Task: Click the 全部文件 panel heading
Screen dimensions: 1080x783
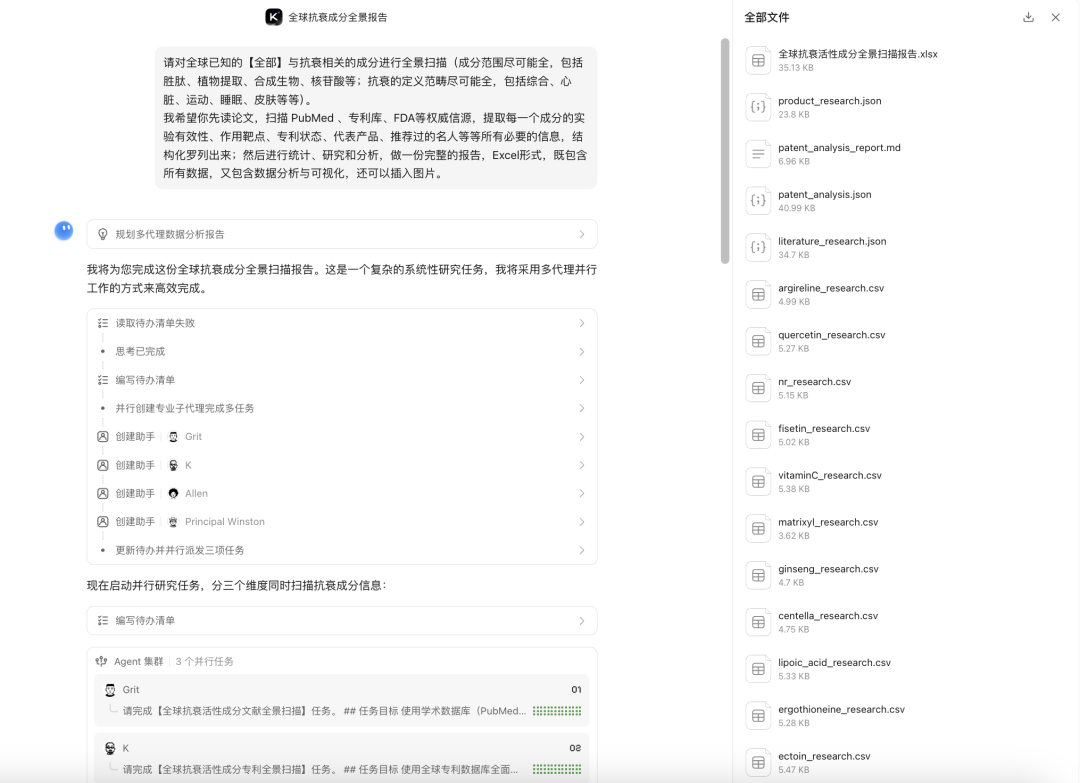Action: (767, 17)
